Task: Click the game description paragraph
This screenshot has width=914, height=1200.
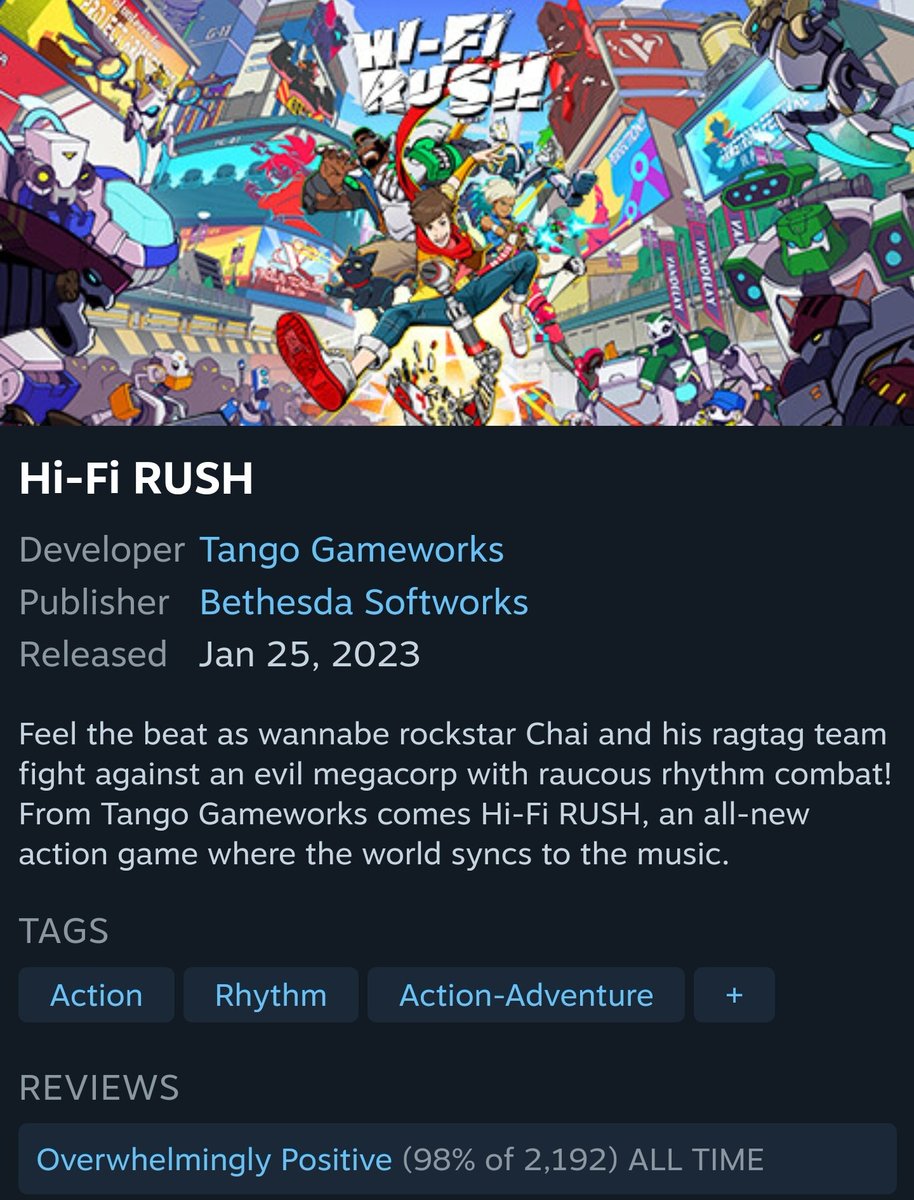Action: click(x=453, y=795)
